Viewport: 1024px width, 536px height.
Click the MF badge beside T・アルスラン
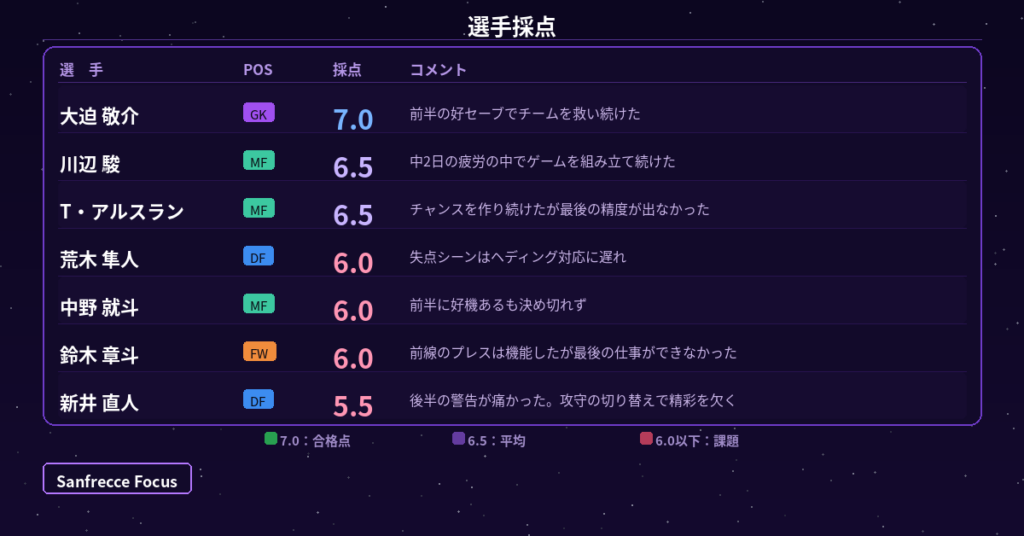coord(259,208)
